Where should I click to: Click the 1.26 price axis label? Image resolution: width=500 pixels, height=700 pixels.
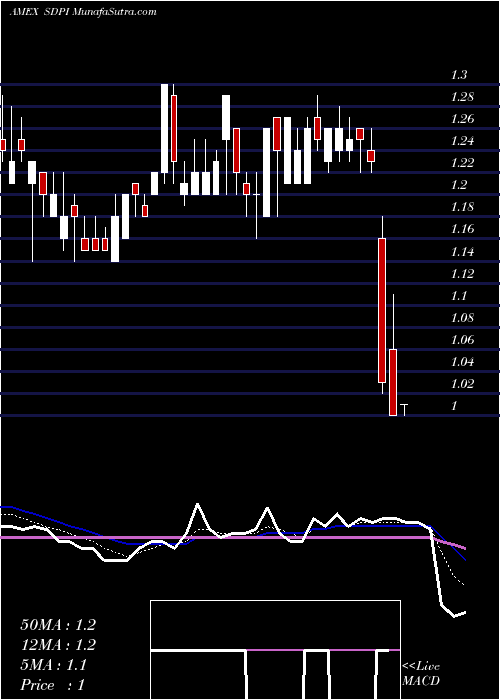(462, 119)
